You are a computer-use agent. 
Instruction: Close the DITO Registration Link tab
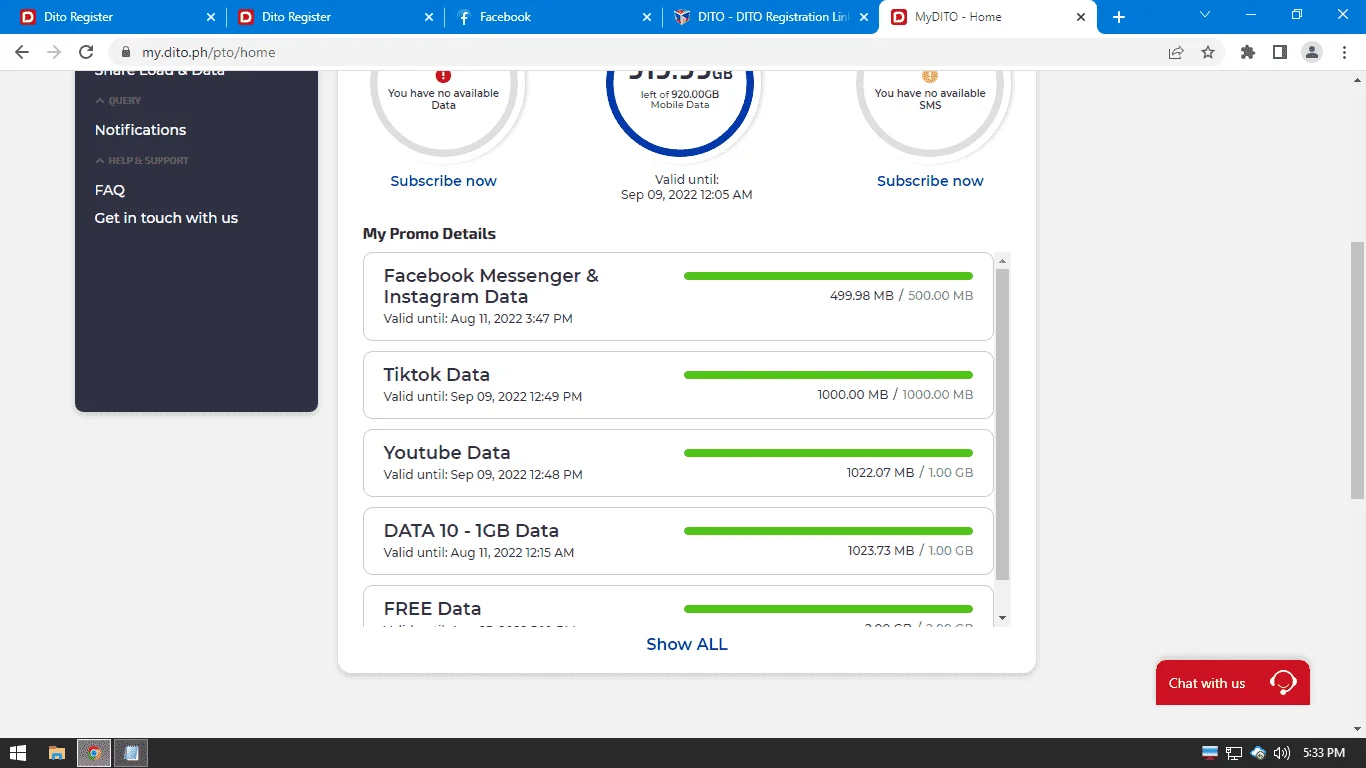pyautogui.click(x=864, y=17)
